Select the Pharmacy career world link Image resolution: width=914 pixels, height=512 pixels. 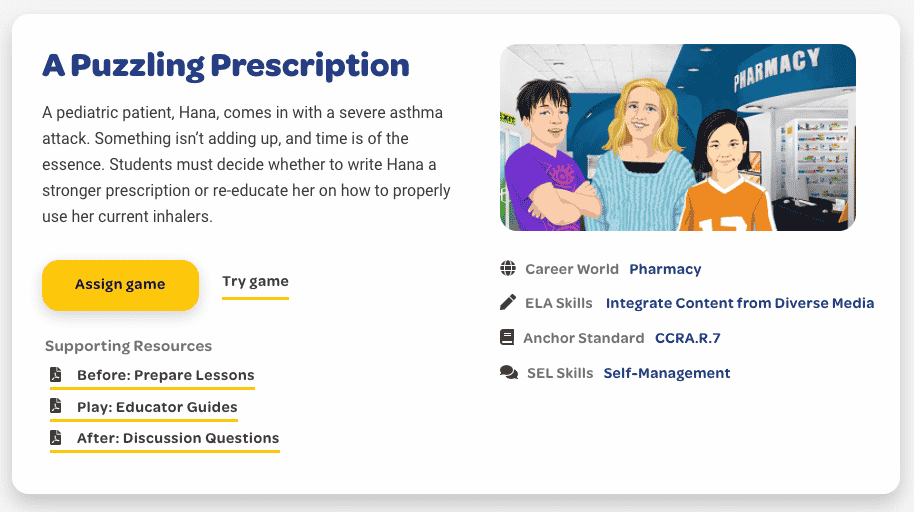pos(665,269)
